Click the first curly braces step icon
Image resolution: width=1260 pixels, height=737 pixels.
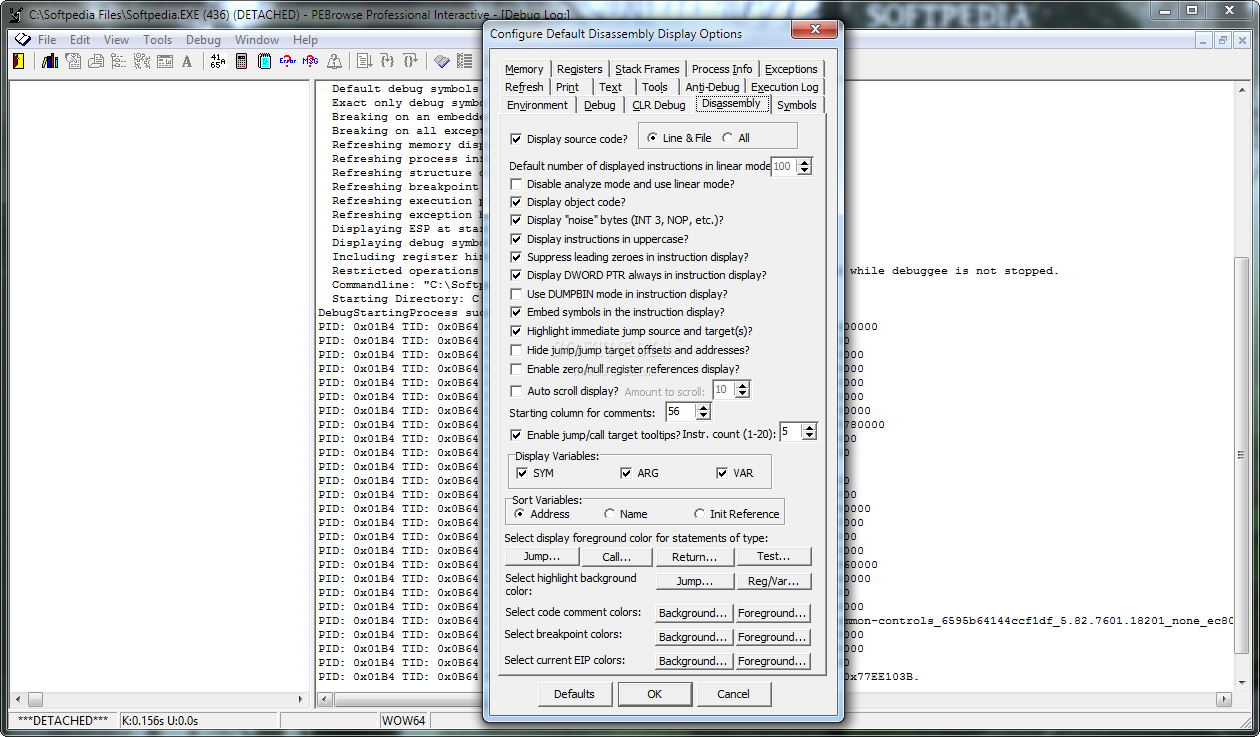tap(387, 61)
